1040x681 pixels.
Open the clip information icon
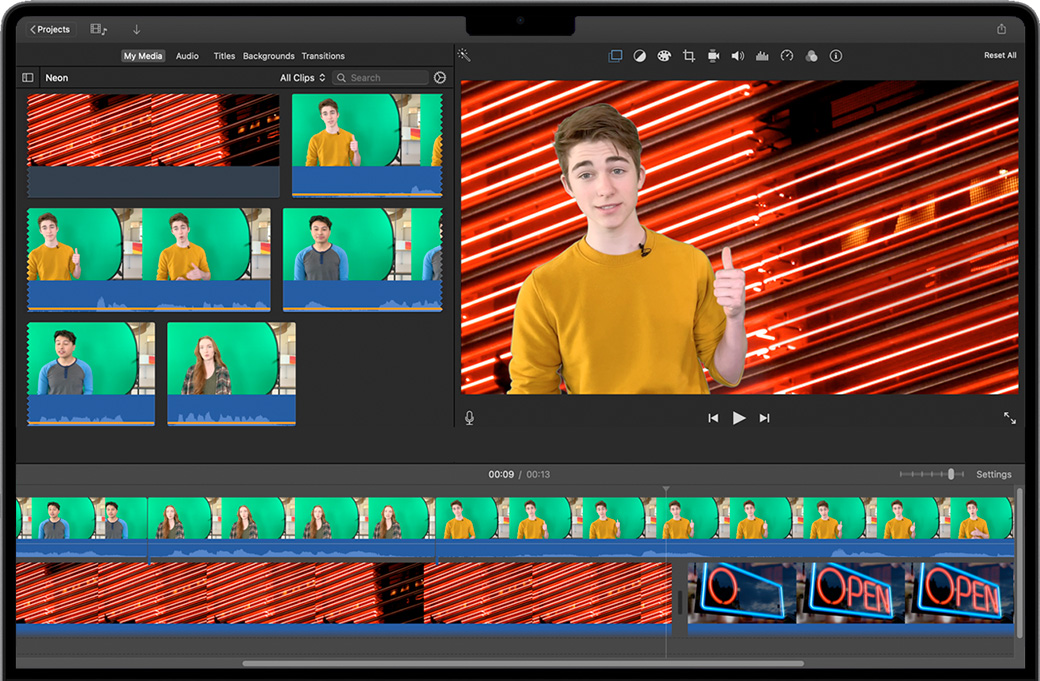pyautogui.click(x=836, y=56)
